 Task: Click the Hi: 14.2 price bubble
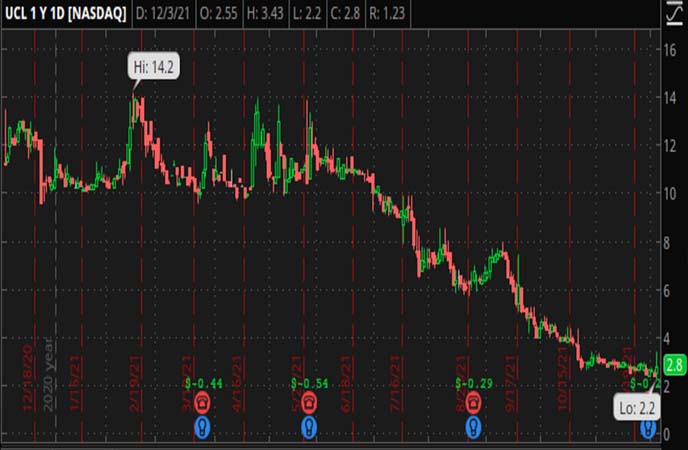pyautogui.click(x=154, y=67)
